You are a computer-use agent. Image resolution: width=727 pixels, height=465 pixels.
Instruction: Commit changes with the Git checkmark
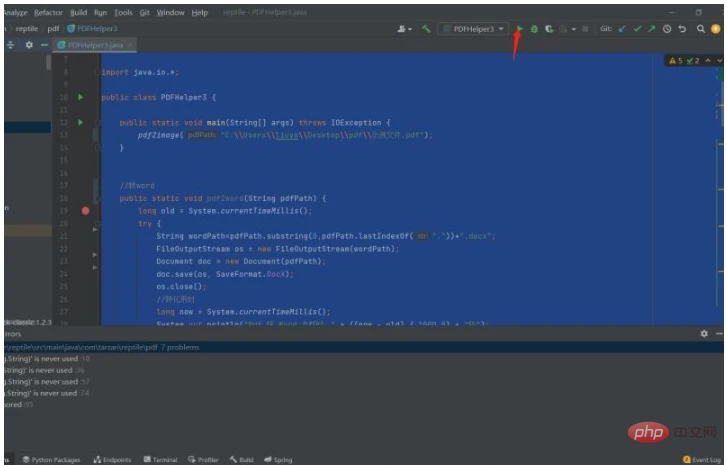click(638, 29)
